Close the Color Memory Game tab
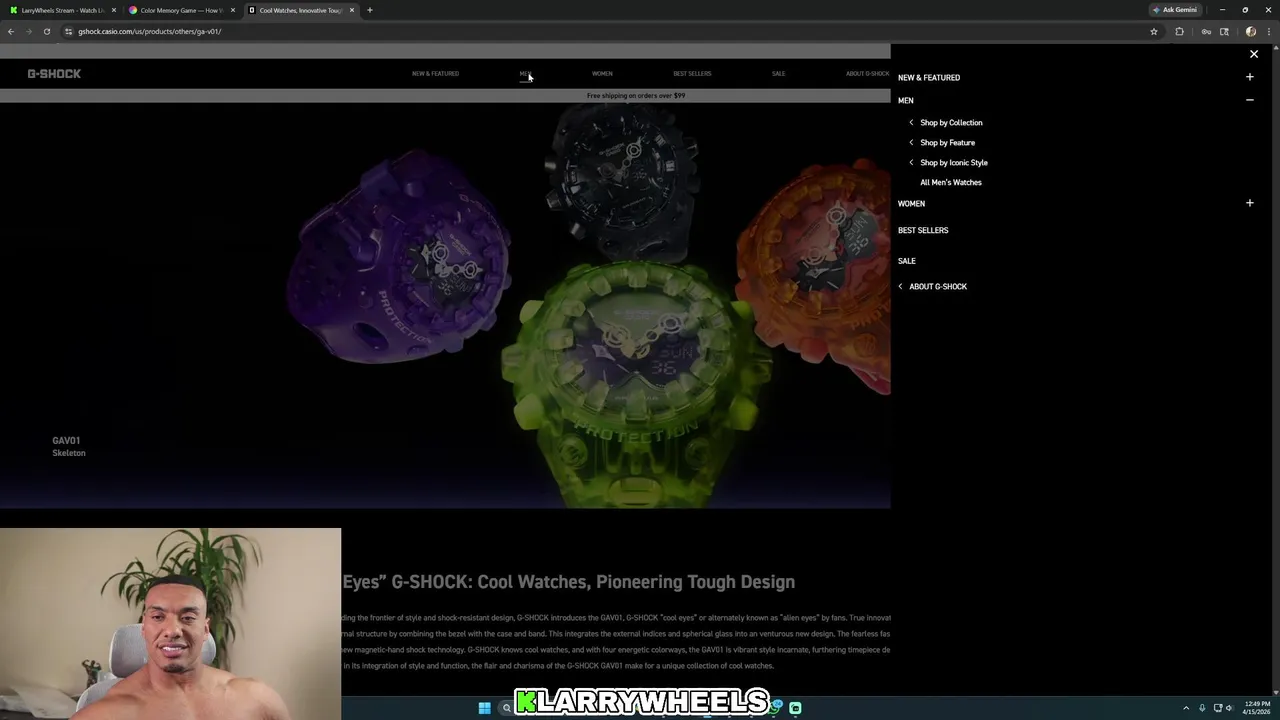Screen dimensions: 1280x720 [233, 10]
